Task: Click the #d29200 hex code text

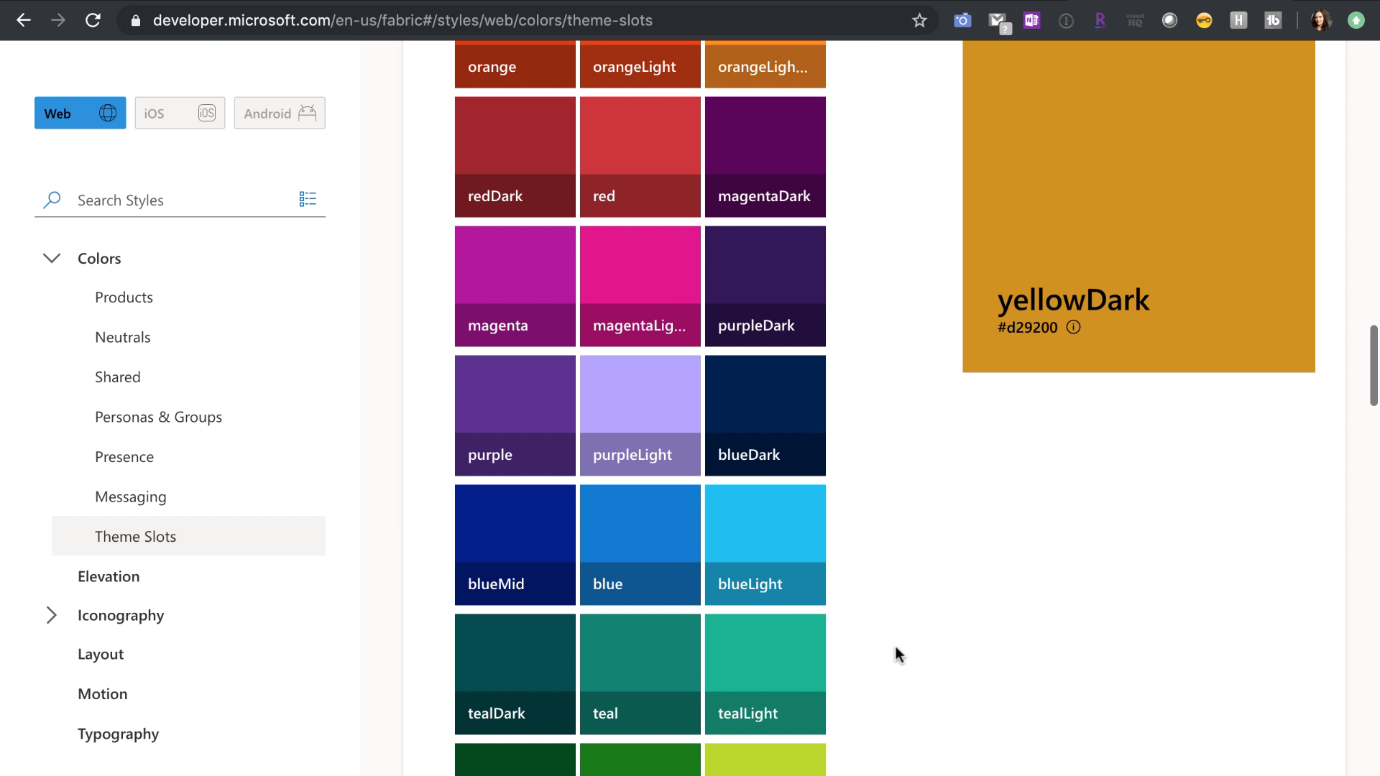Action: (1027, 327)
